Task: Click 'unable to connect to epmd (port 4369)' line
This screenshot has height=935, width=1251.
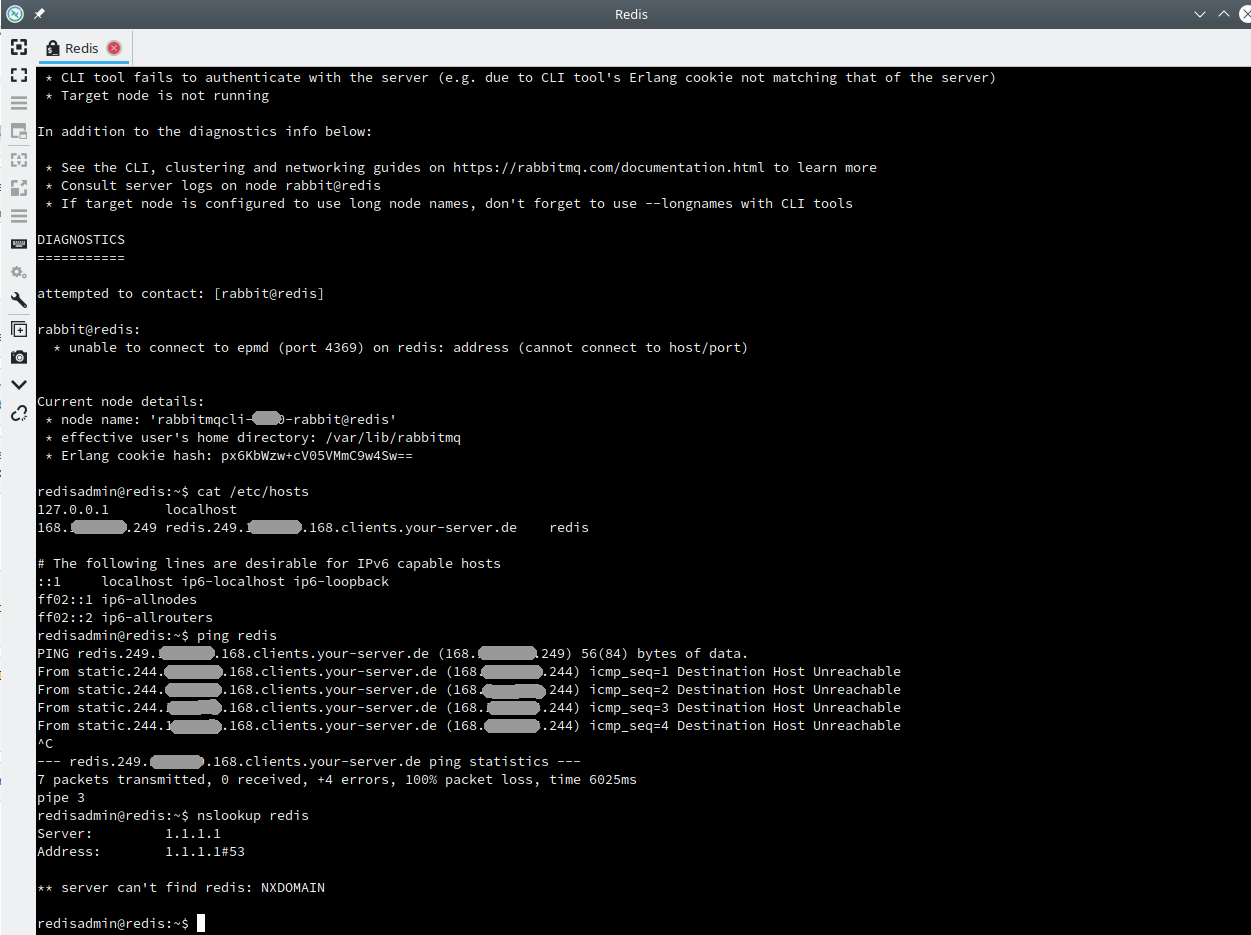Action: tap(400, 348)
